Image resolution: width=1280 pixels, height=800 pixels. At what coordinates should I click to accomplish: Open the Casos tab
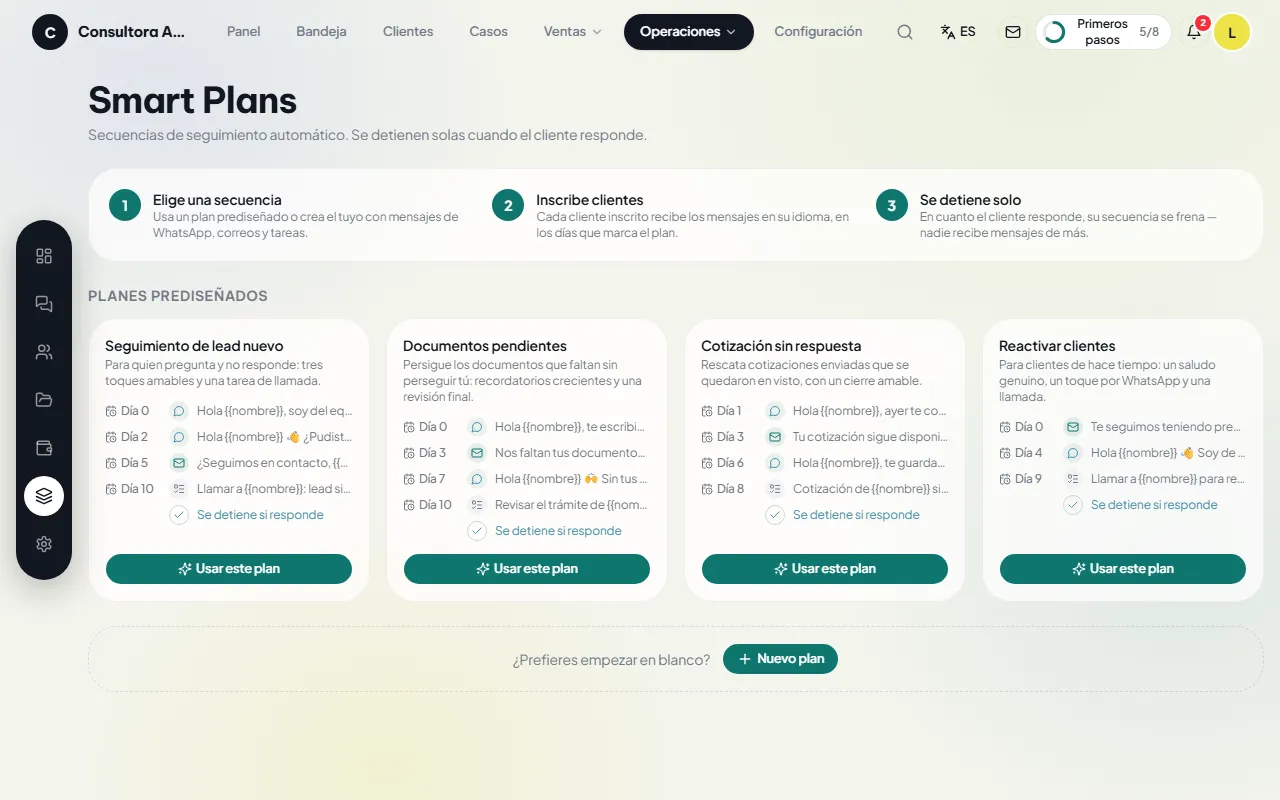coord(489,32)
